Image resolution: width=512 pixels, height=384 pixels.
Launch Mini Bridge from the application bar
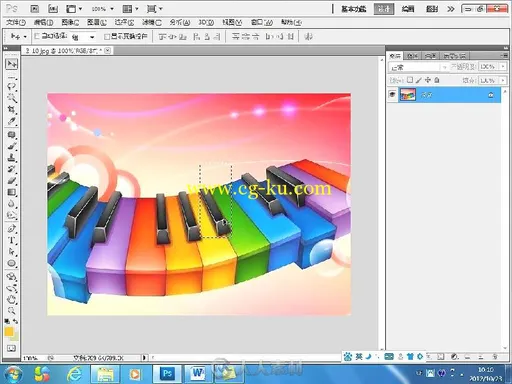(x=53, y=9)
